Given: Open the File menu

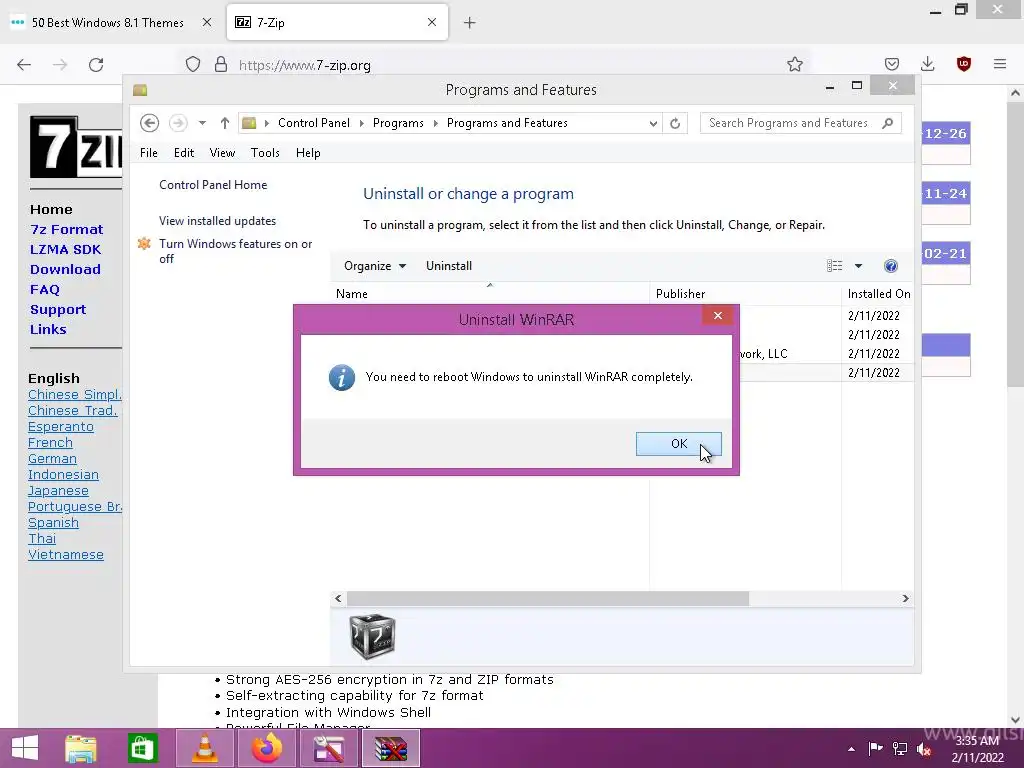Looking at the screenshot, I should [149, 153].
